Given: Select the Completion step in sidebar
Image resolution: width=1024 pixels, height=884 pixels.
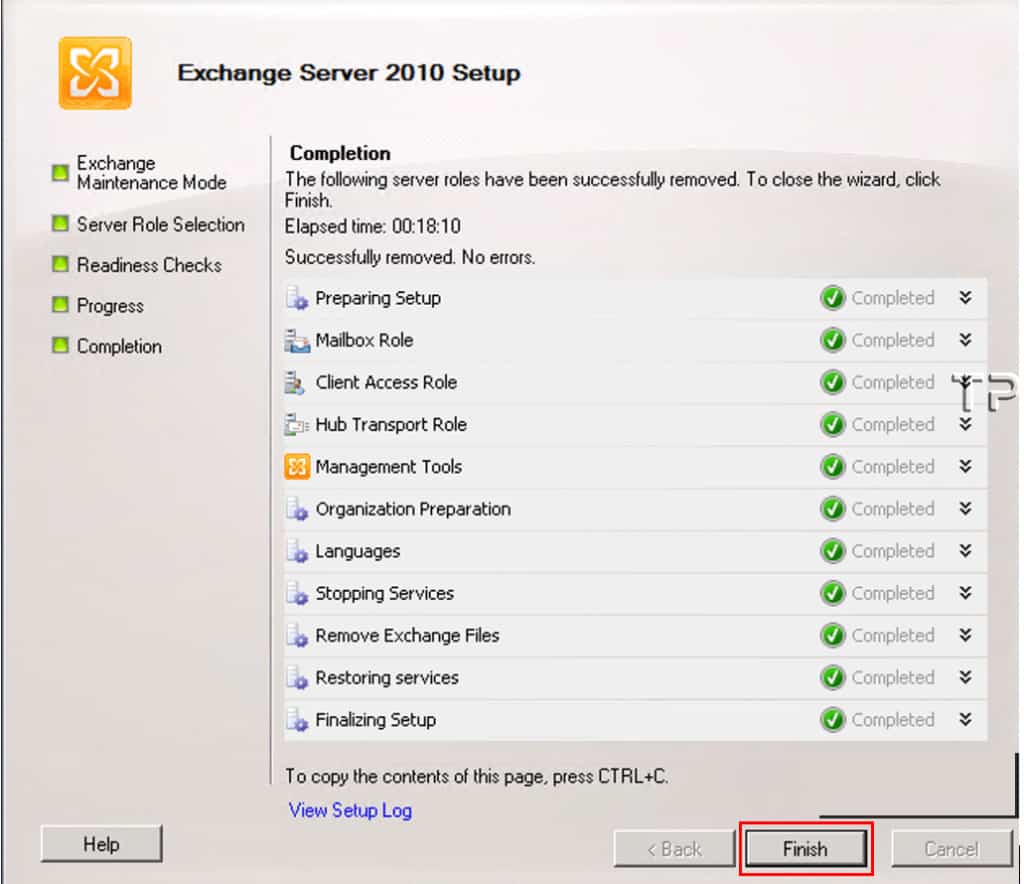Looking at the screenshot, I should click(x=119, y=346).
